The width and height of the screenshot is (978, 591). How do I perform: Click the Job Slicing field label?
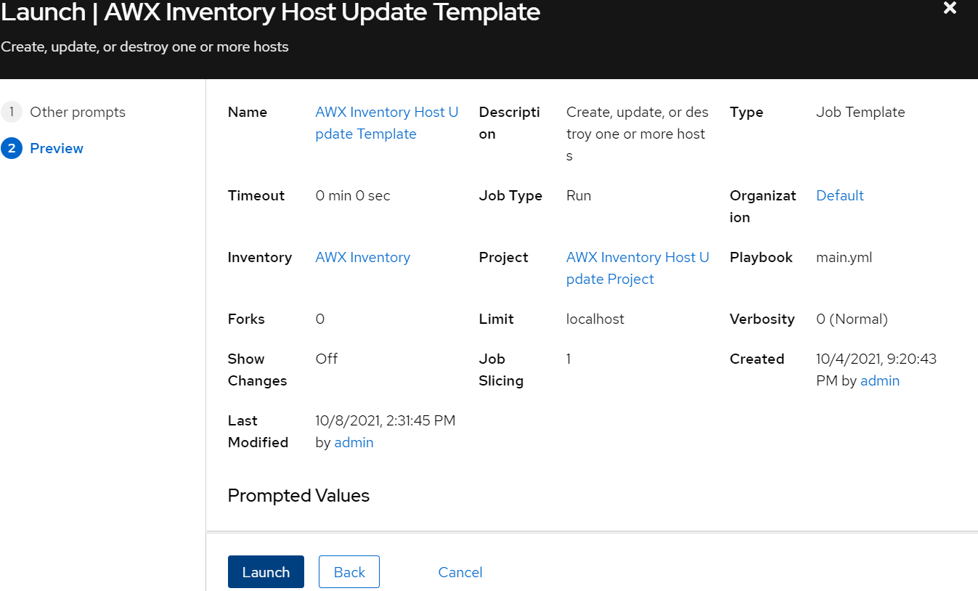(x=501, y=370)
